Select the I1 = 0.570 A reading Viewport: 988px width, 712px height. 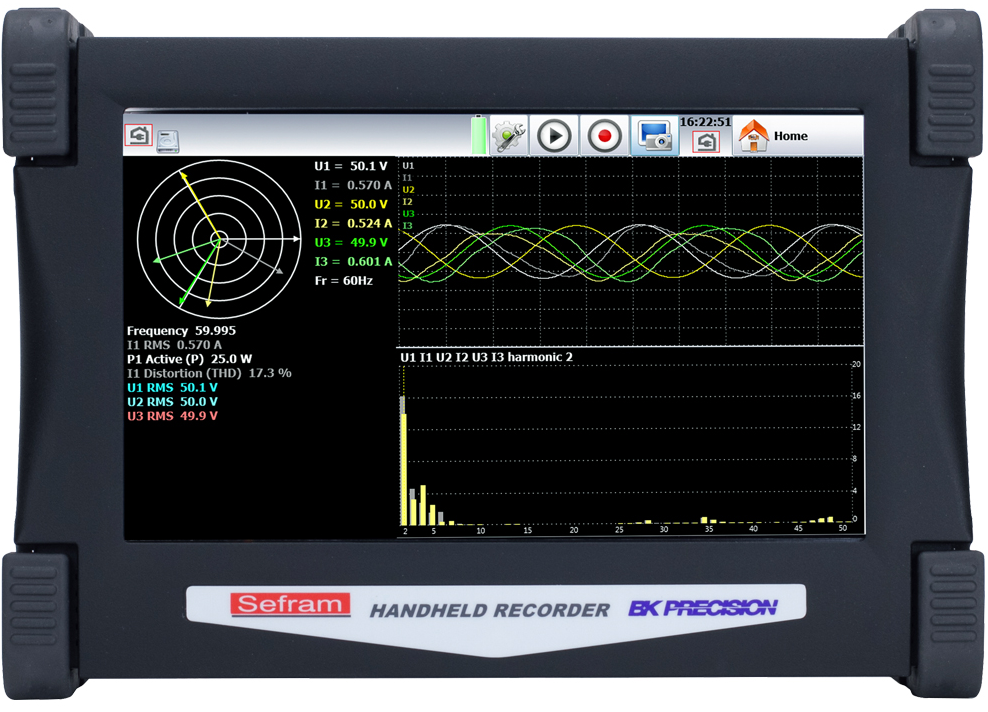(x=353, y=185)
